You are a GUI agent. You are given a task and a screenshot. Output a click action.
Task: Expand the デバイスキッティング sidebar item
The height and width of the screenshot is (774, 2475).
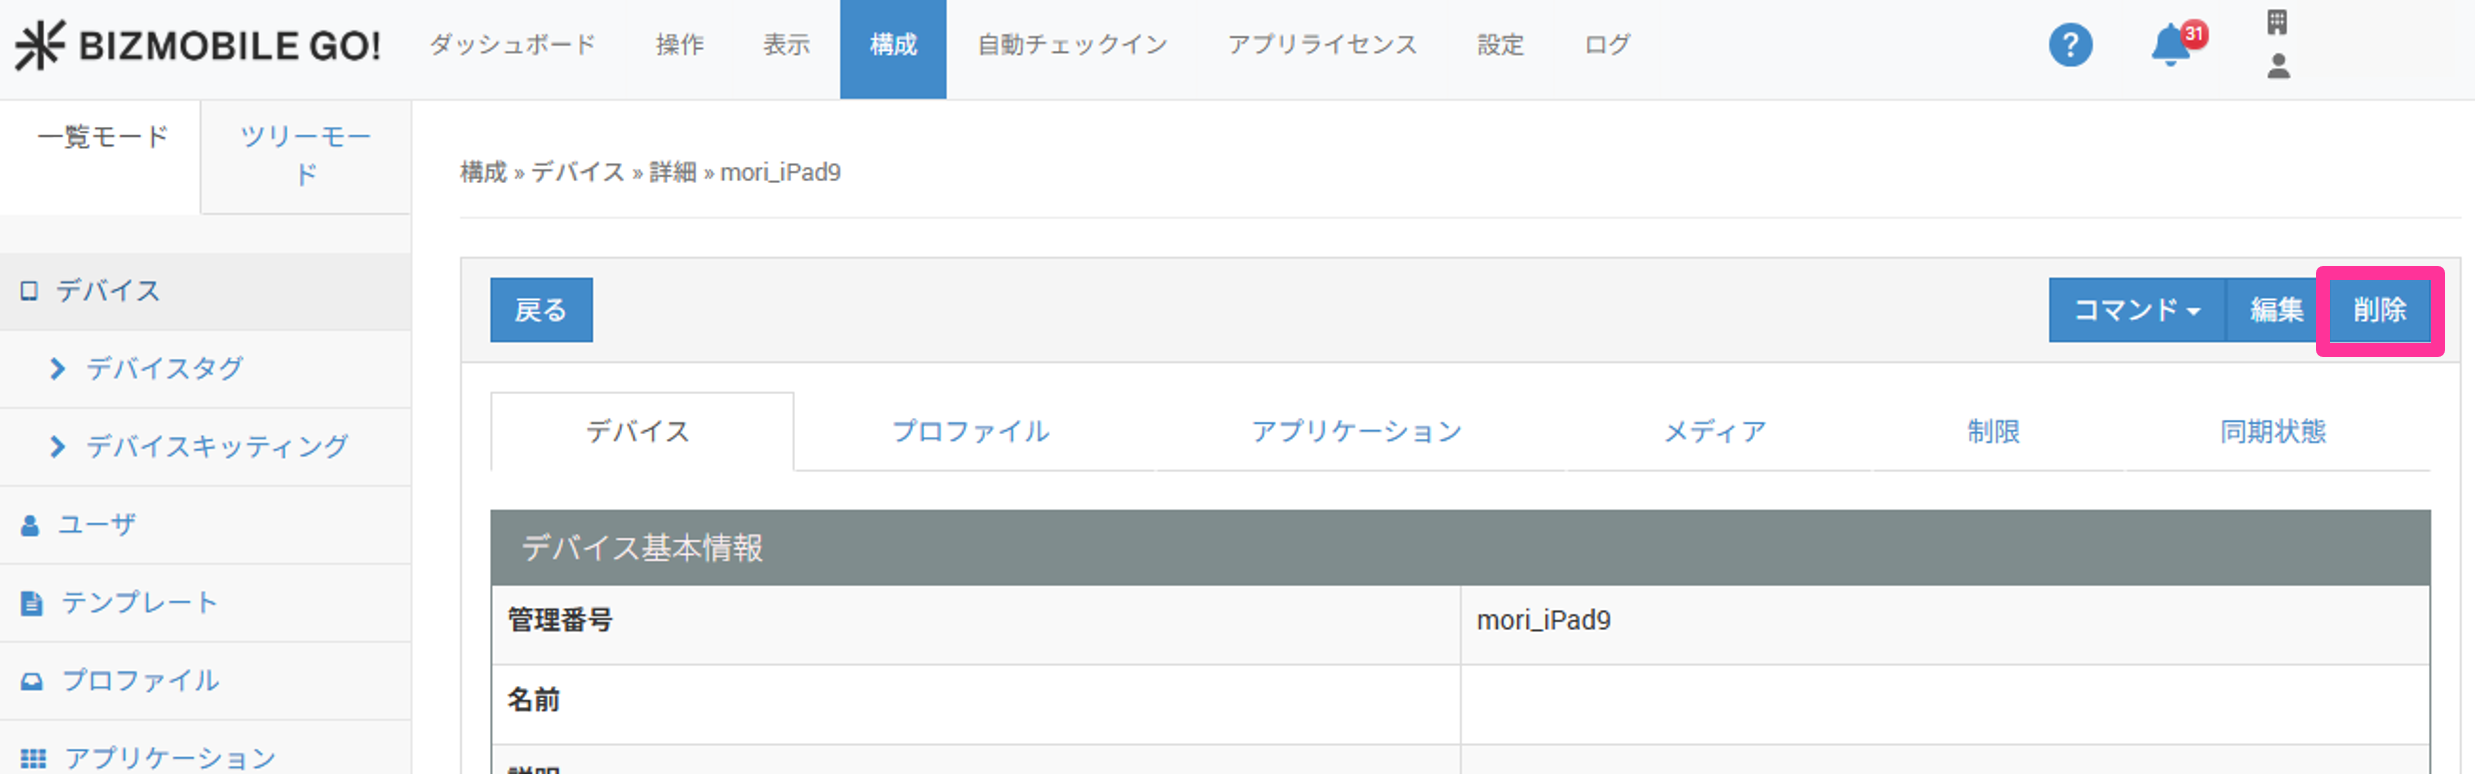(x=217, y=447)
